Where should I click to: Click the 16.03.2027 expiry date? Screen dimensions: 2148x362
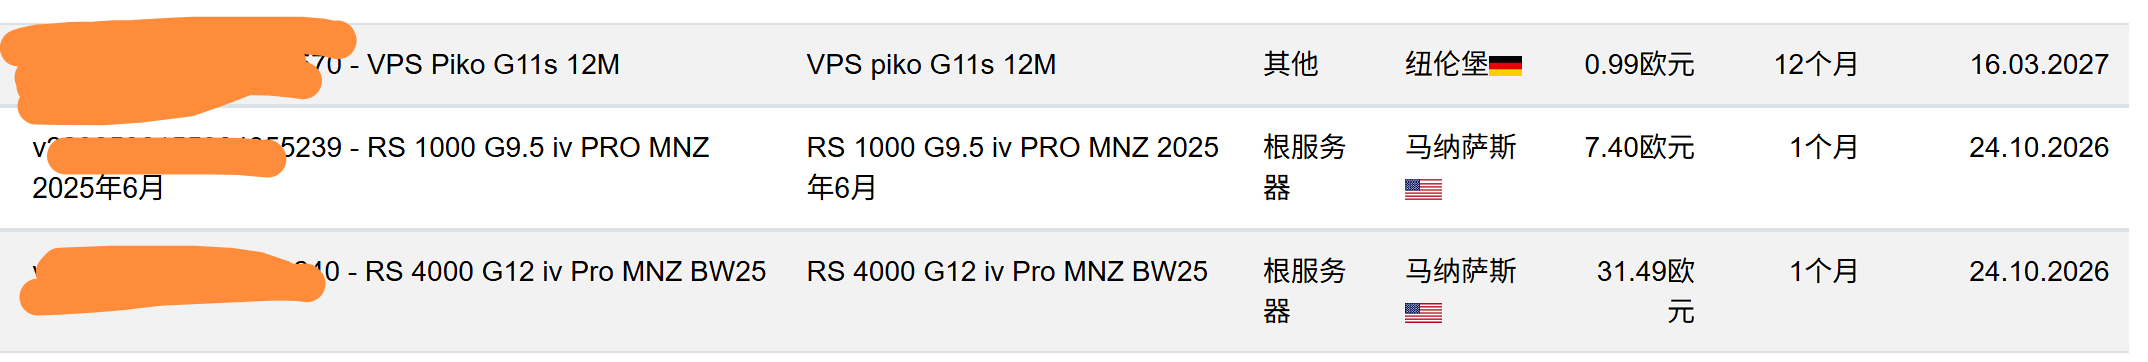2039,65
